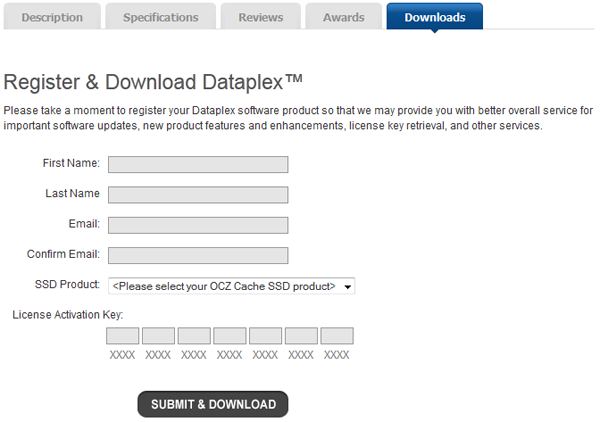
Task: Click the first license key box
Action: (122, 336)
